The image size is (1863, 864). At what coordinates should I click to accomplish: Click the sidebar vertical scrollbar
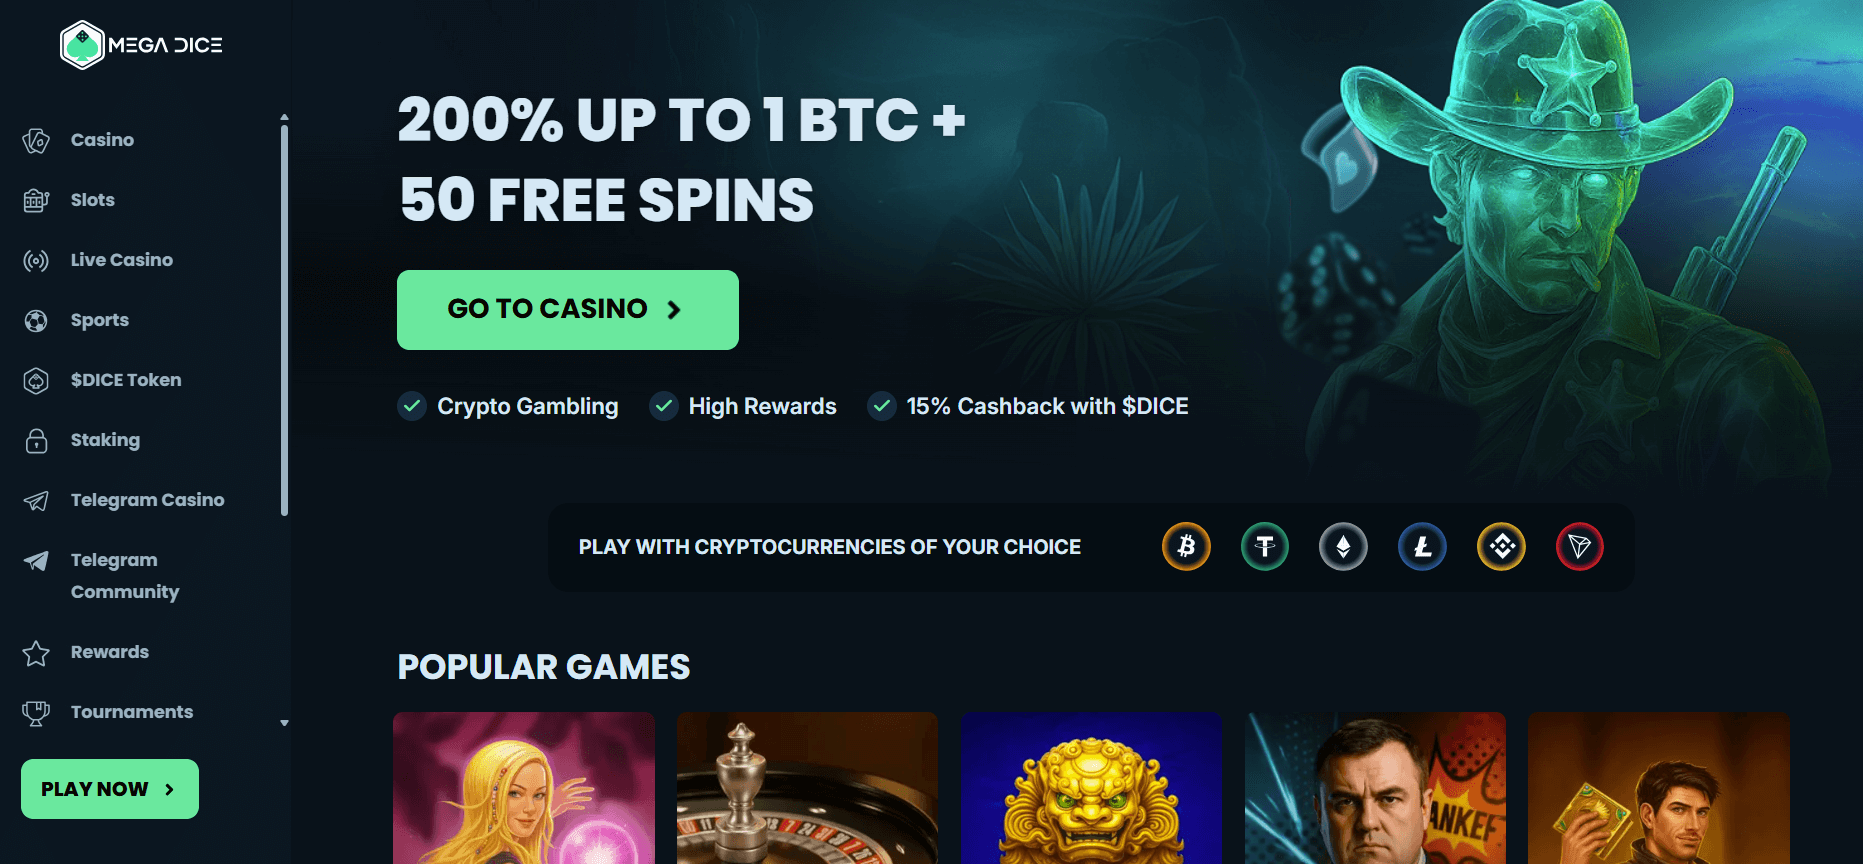pos(284,320)
